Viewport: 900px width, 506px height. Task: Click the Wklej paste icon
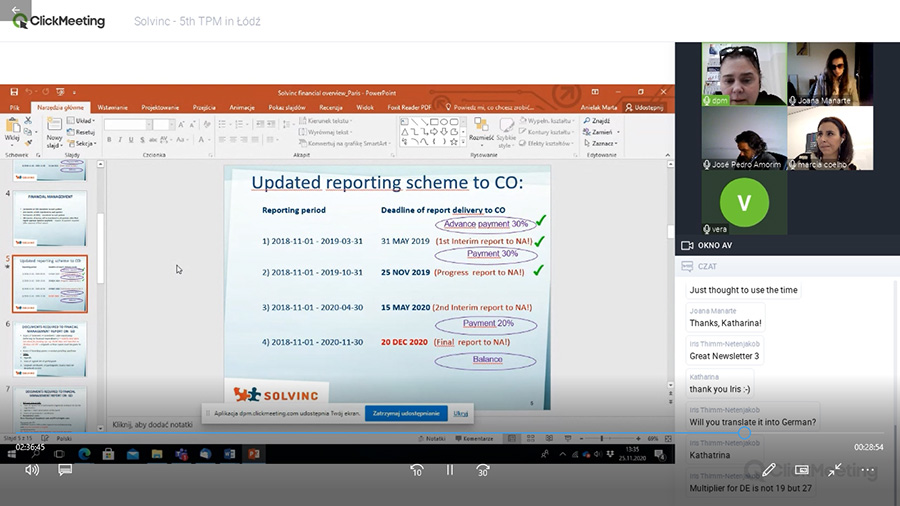(x=12, y=130)
